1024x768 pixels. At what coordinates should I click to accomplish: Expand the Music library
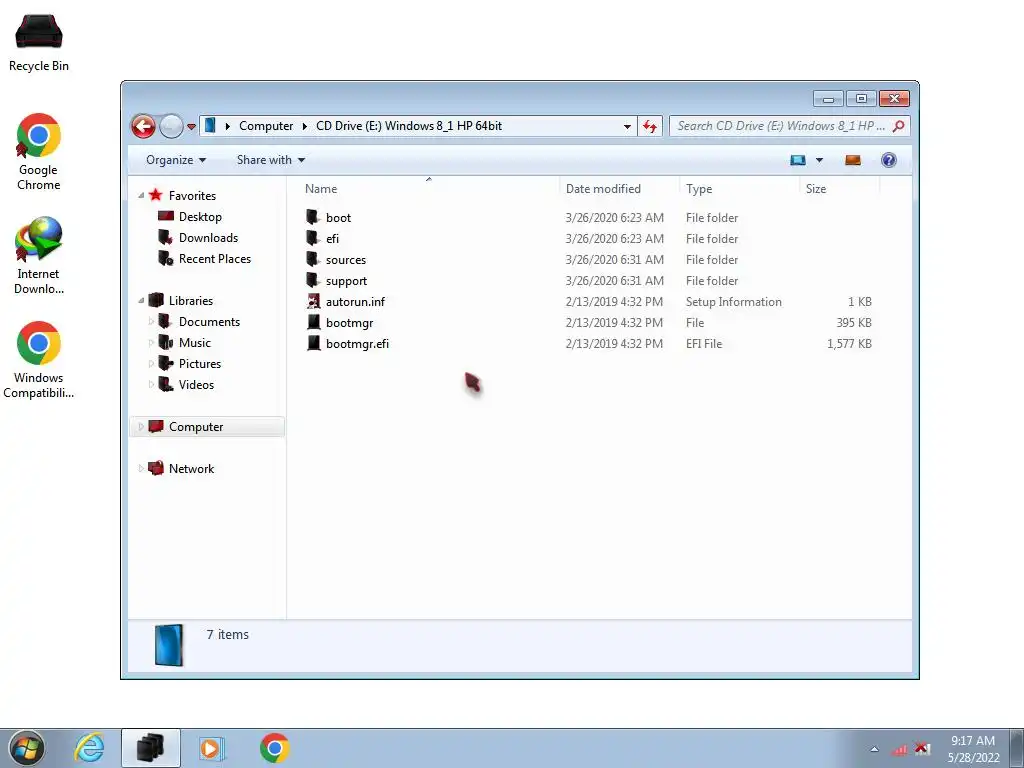[151, 342]
